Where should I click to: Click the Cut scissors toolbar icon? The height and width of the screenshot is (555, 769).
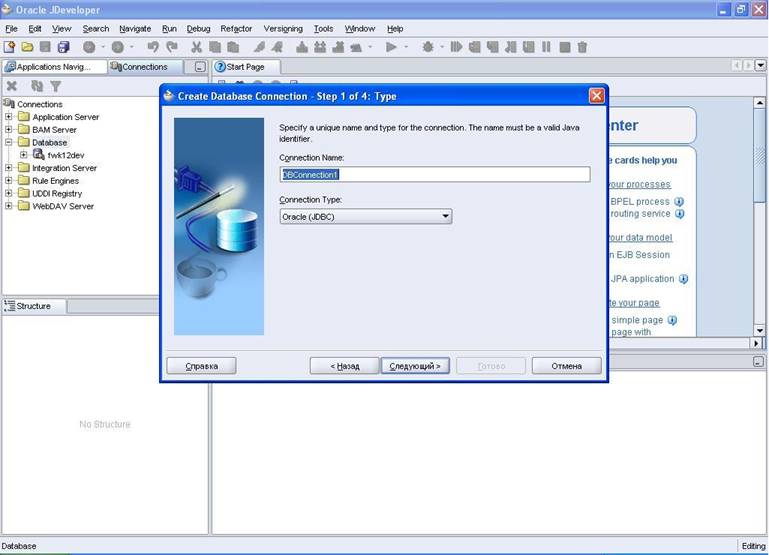[x=196, y=47]
